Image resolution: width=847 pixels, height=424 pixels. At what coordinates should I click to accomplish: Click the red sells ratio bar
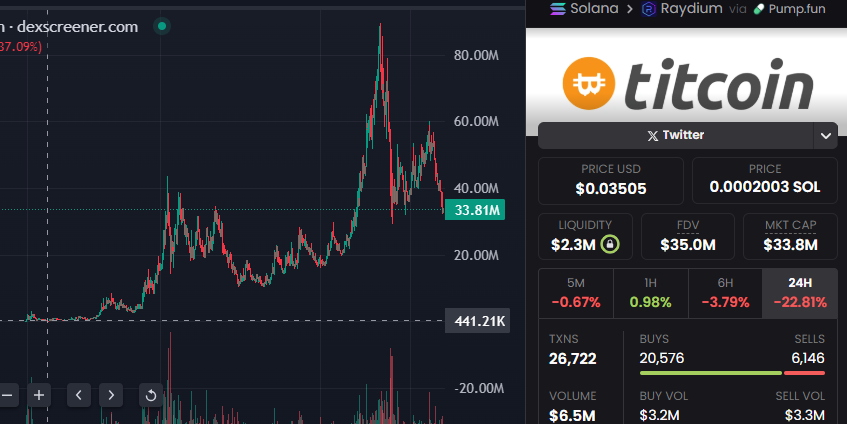804,373
